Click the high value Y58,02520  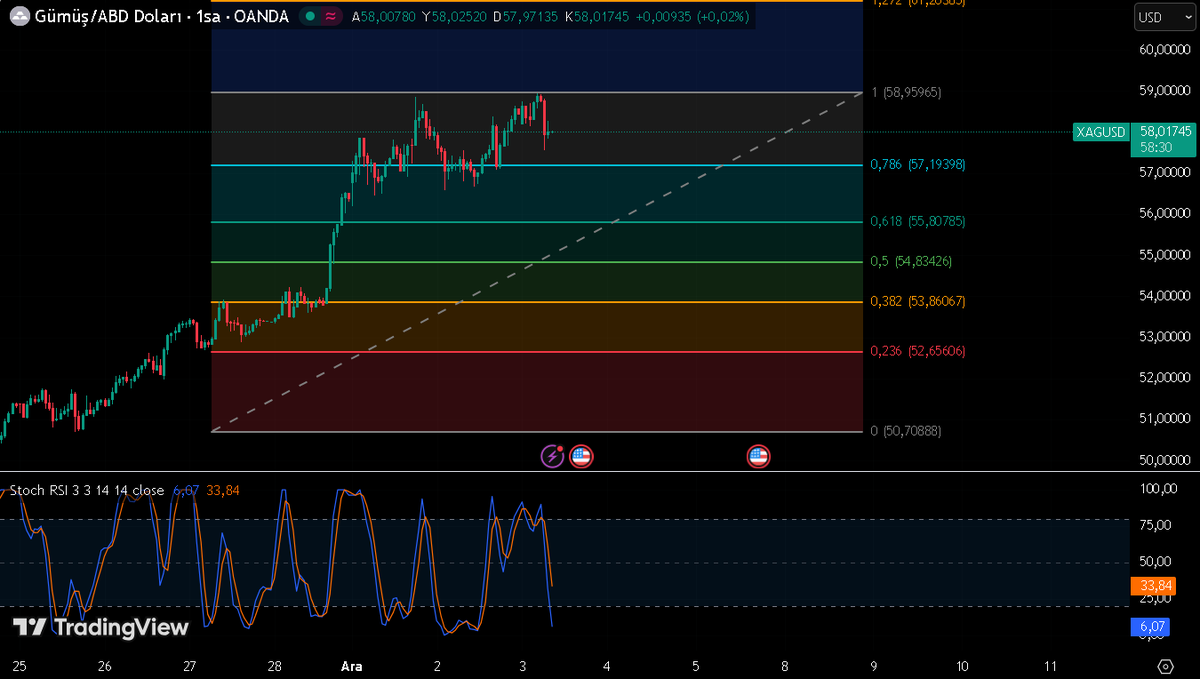click(x=456, y=16)
